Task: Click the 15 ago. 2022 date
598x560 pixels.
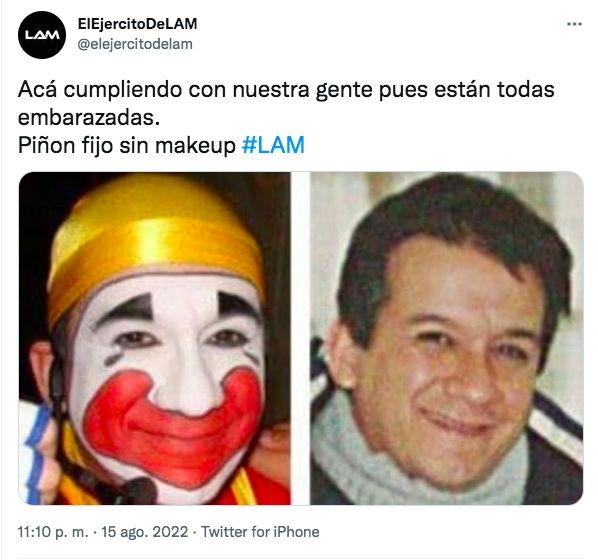Action: click(145, 532)
